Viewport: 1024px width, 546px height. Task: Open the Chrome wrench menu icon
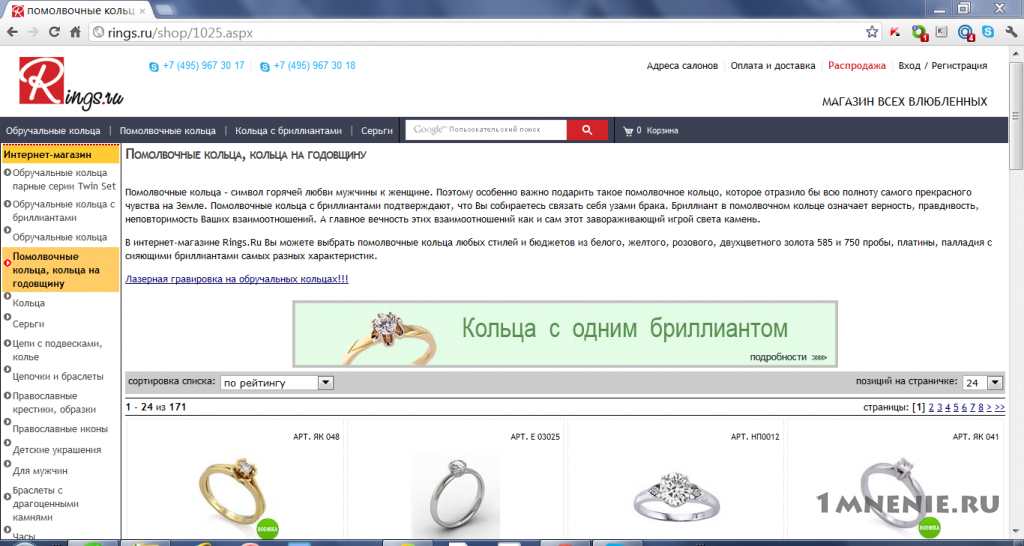point(1011,31)
